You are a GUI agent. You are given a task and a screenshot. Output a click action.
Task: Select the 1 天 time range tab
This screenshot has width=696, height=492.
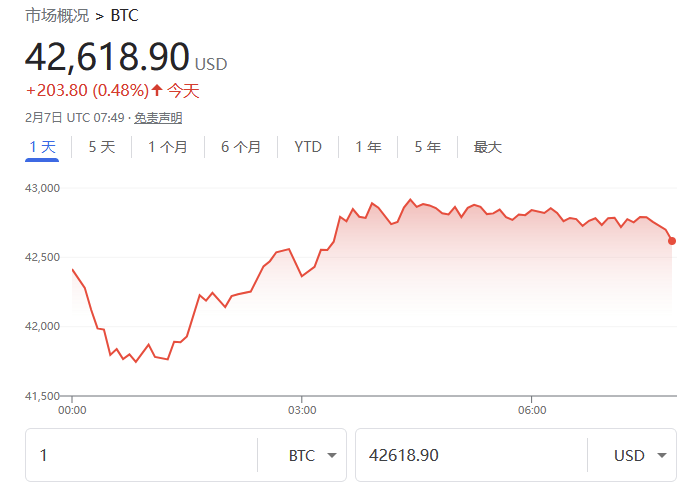42,147
